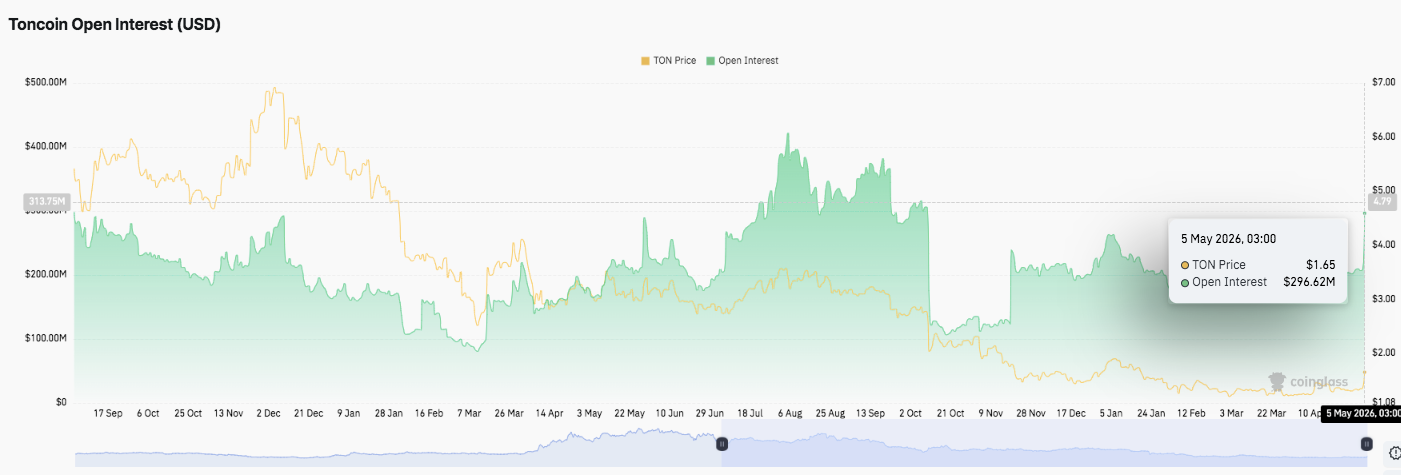Click the green Open Interest legend swatch

[x=711, y=61]
